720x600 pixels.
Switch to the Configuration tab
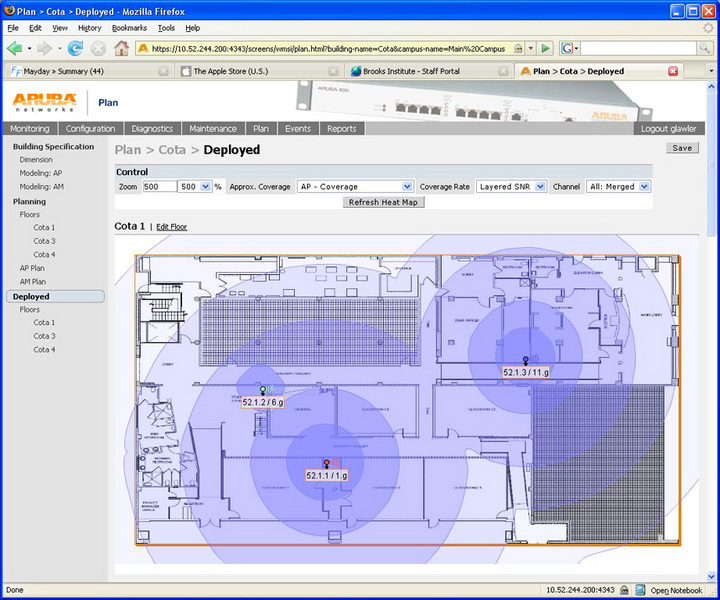click(90, 129)
